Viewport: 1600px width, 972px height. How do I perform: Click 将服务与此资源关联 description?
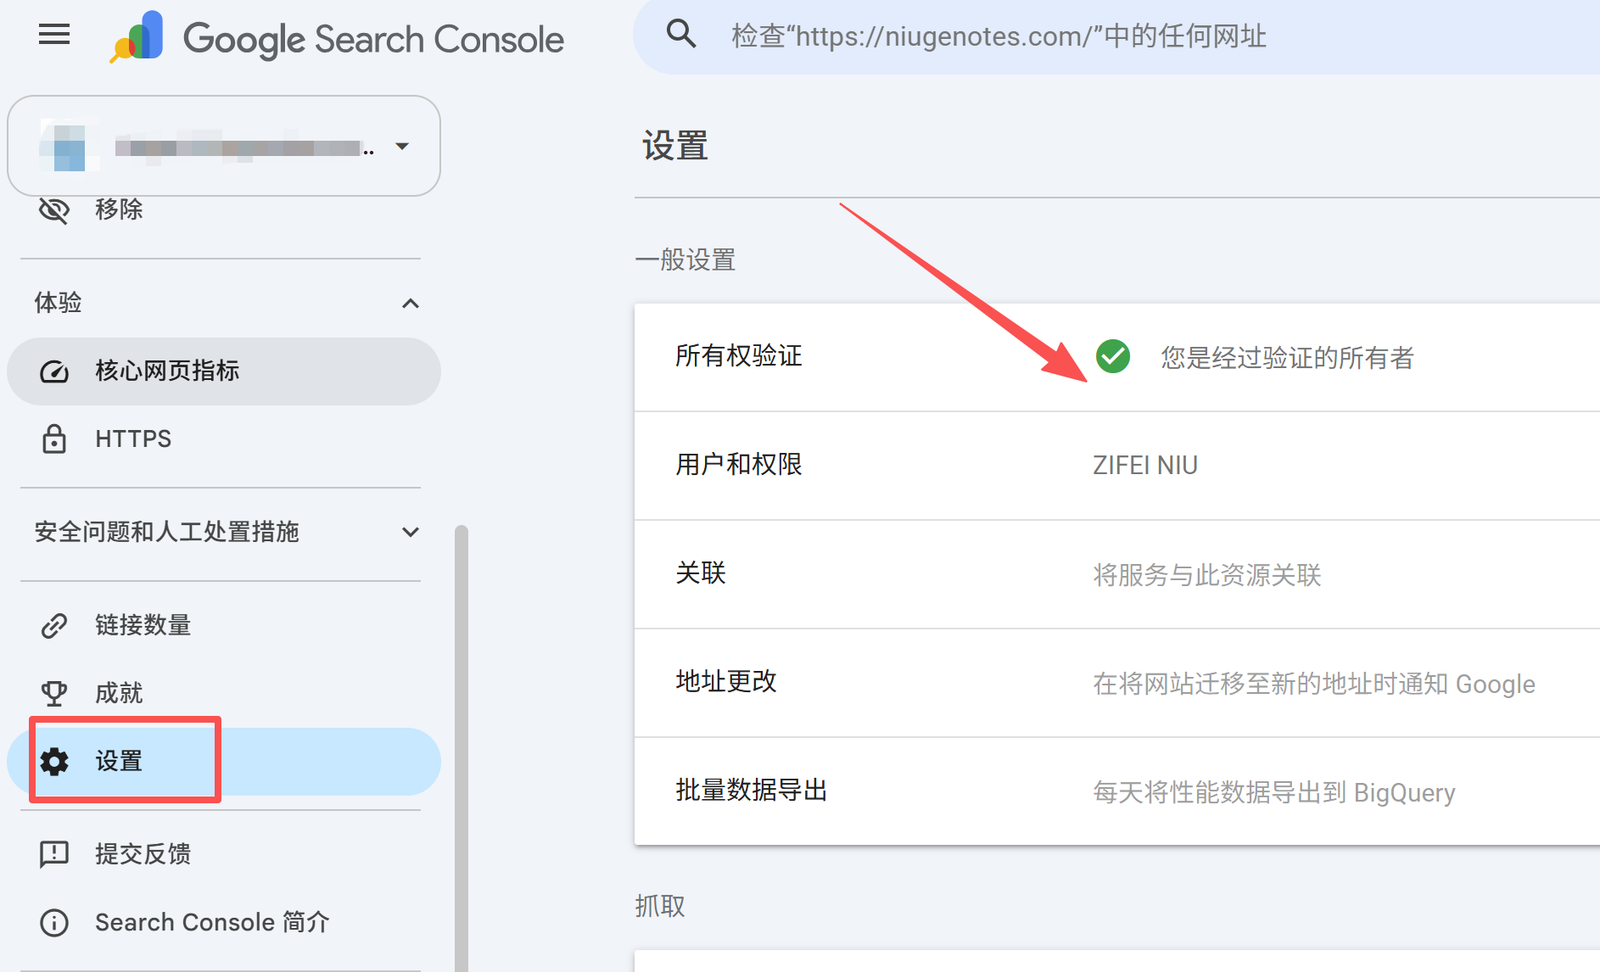click(x=1207, y=575)
